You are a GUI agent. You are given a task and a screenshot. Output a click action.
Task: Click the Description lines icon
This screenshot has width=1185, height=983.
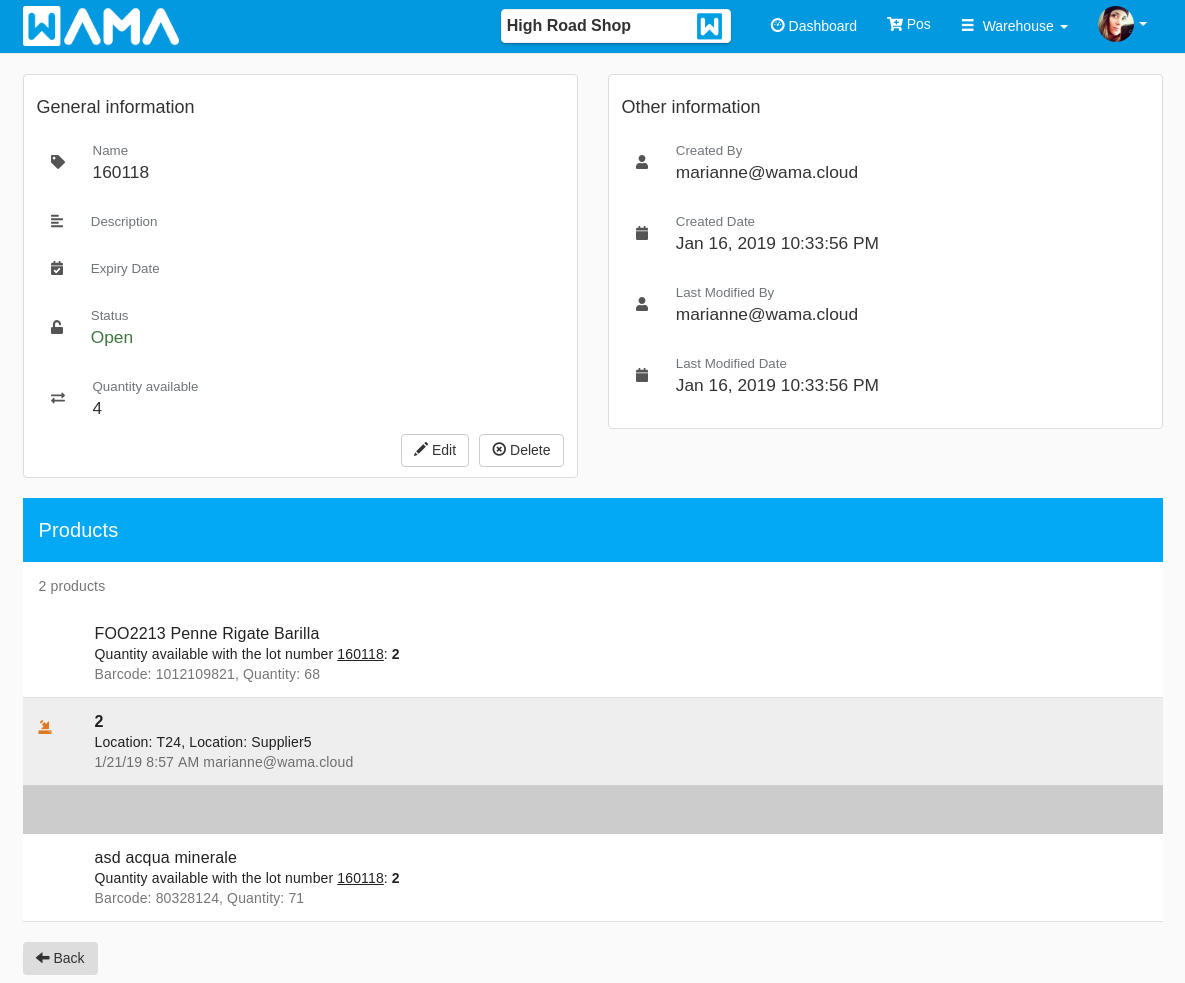tap(57, 221)
